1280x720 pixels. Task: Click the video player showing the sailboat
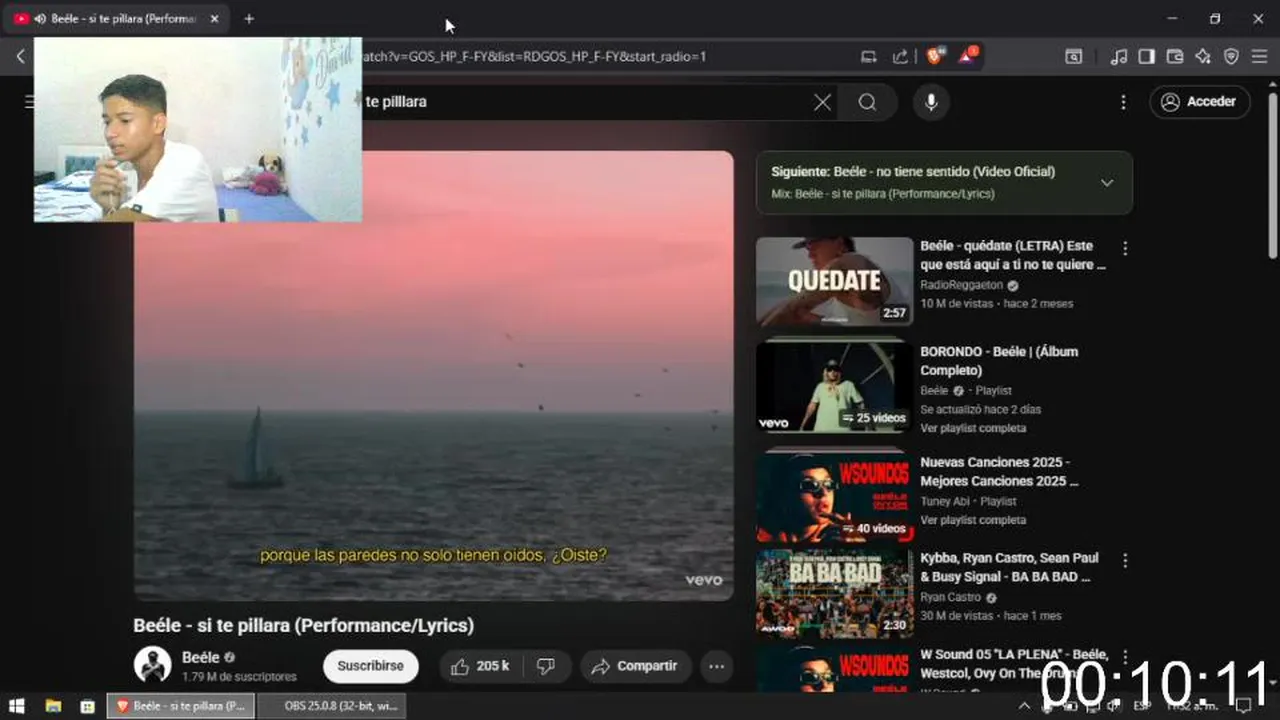click(434, 376)
